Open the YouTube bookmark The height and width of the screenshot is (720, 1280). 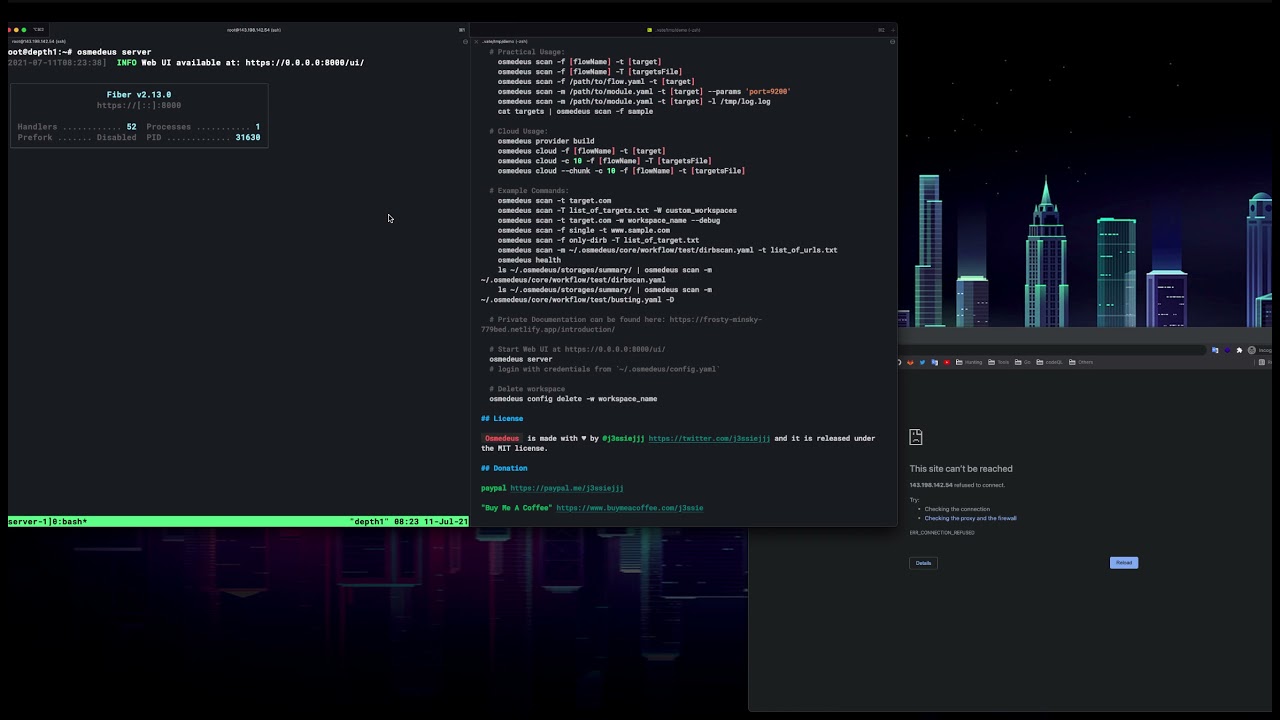coord(946,362)
